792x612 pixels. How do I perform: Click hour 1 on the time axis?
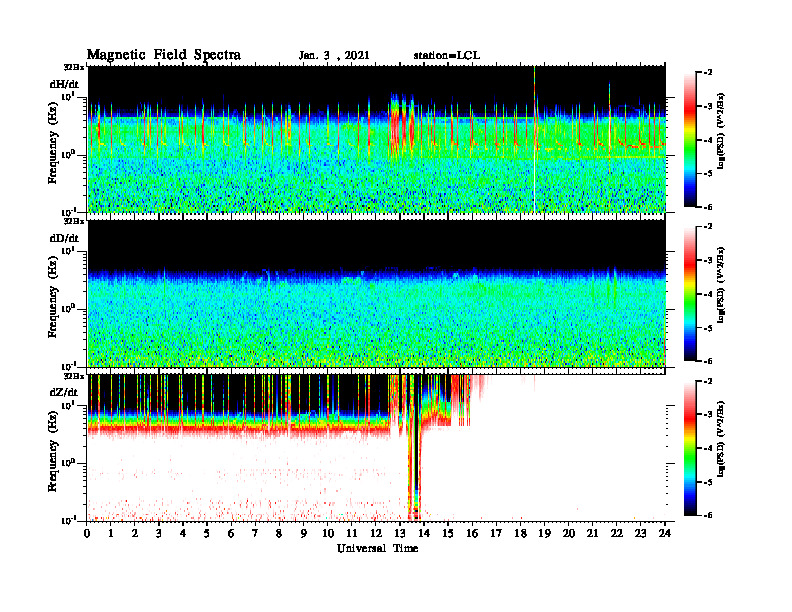coord(111,533)
